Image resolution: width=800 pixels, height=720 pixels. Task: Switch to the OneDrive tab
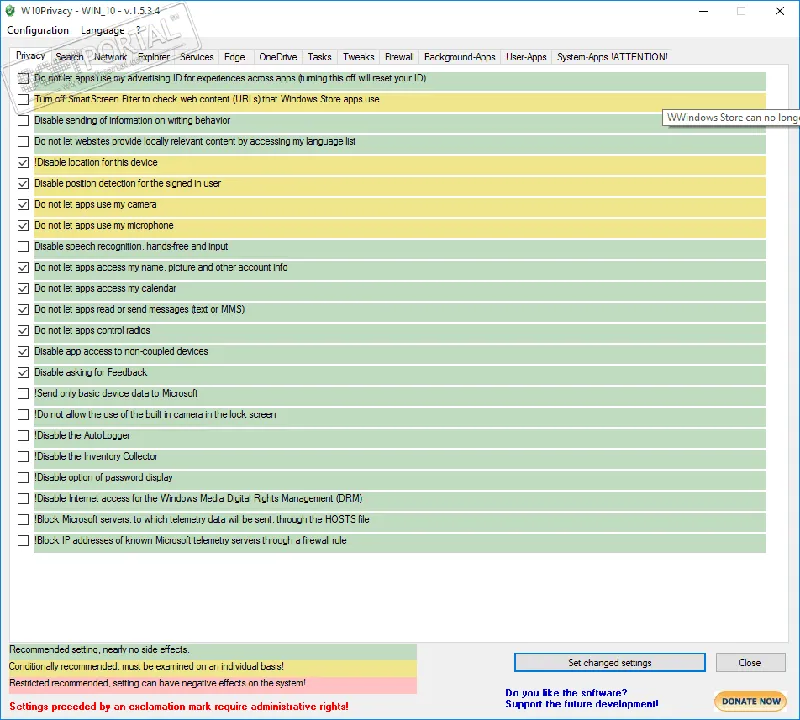(x=278, y=57)
